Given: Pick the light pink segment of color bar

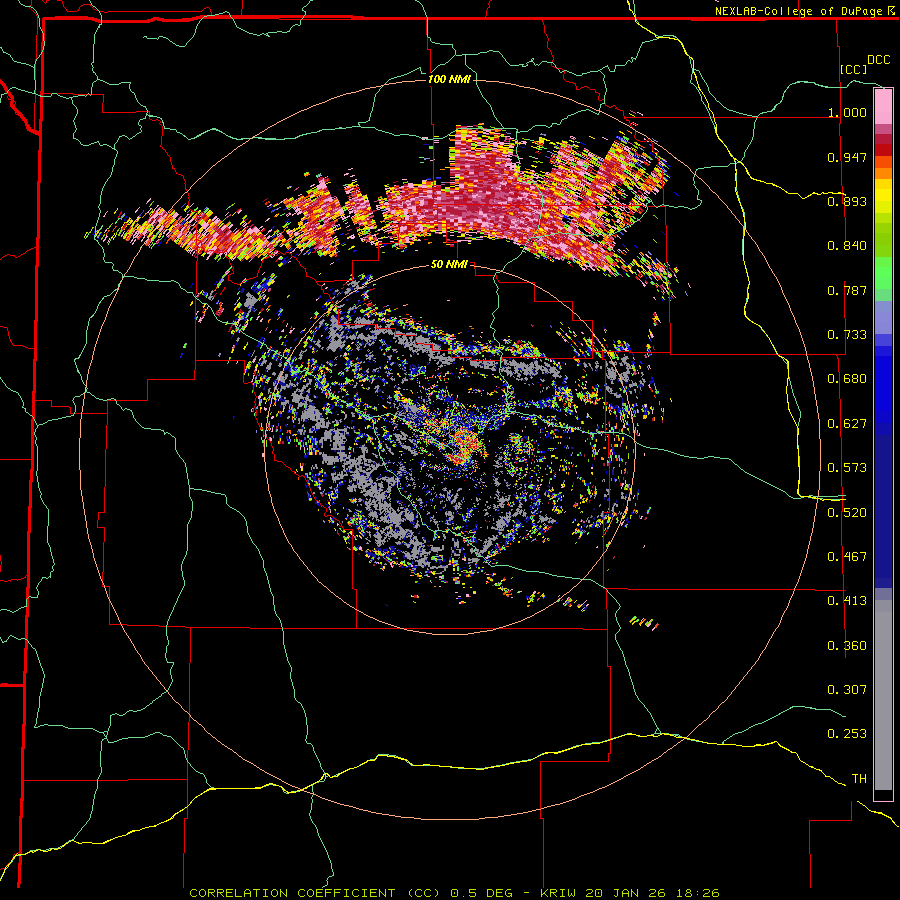Looking at the screenshot, I should pos(883,107).
